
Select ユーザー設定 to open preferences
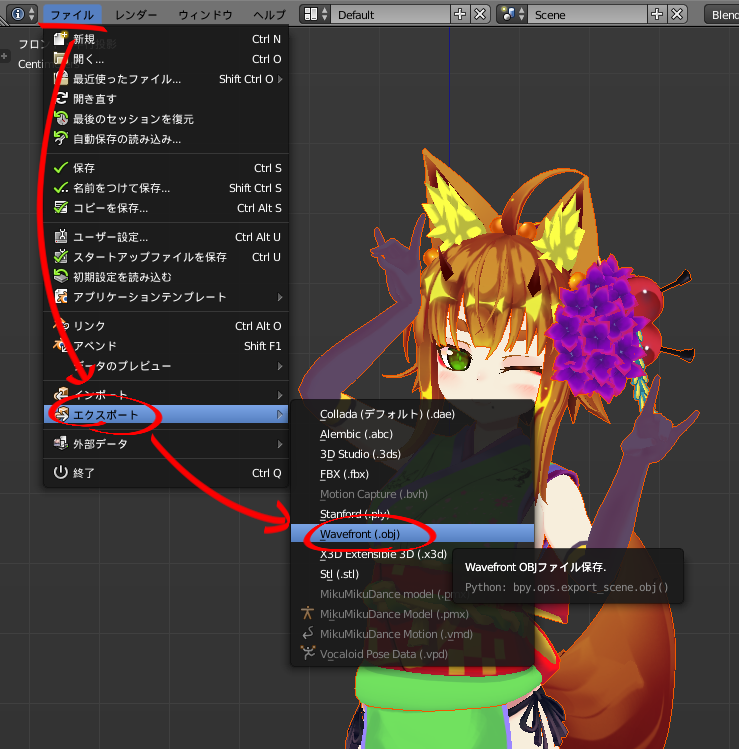click(x=111, y=237)
